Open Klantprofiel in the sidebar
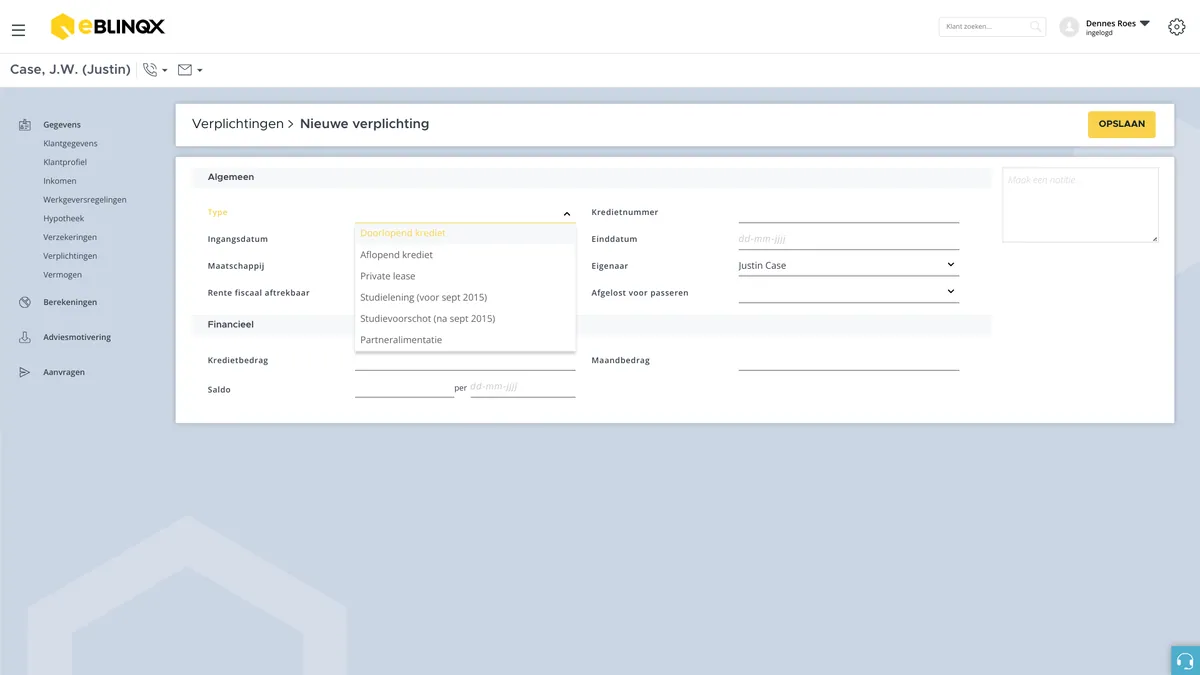The width and height of the screenshot is (1200, 675). [65, 162]
